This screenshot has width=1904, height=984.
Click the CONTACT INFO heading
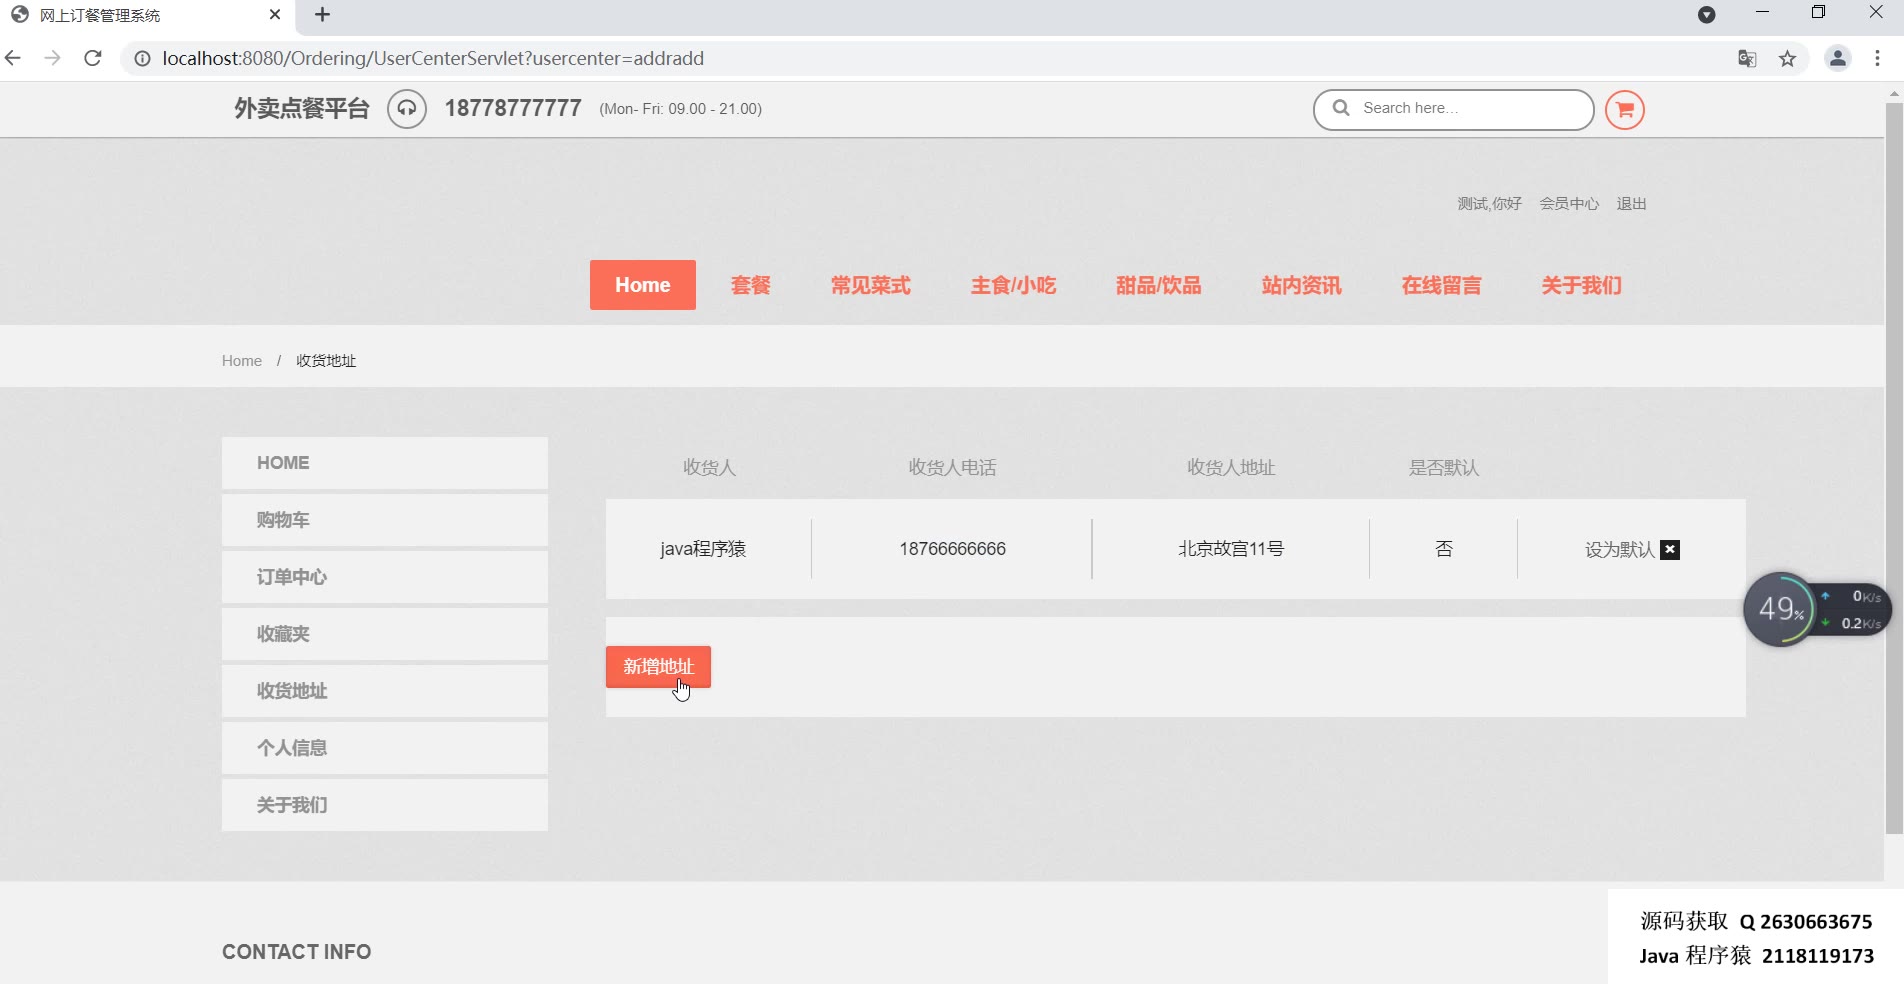[x=296, y=952]
